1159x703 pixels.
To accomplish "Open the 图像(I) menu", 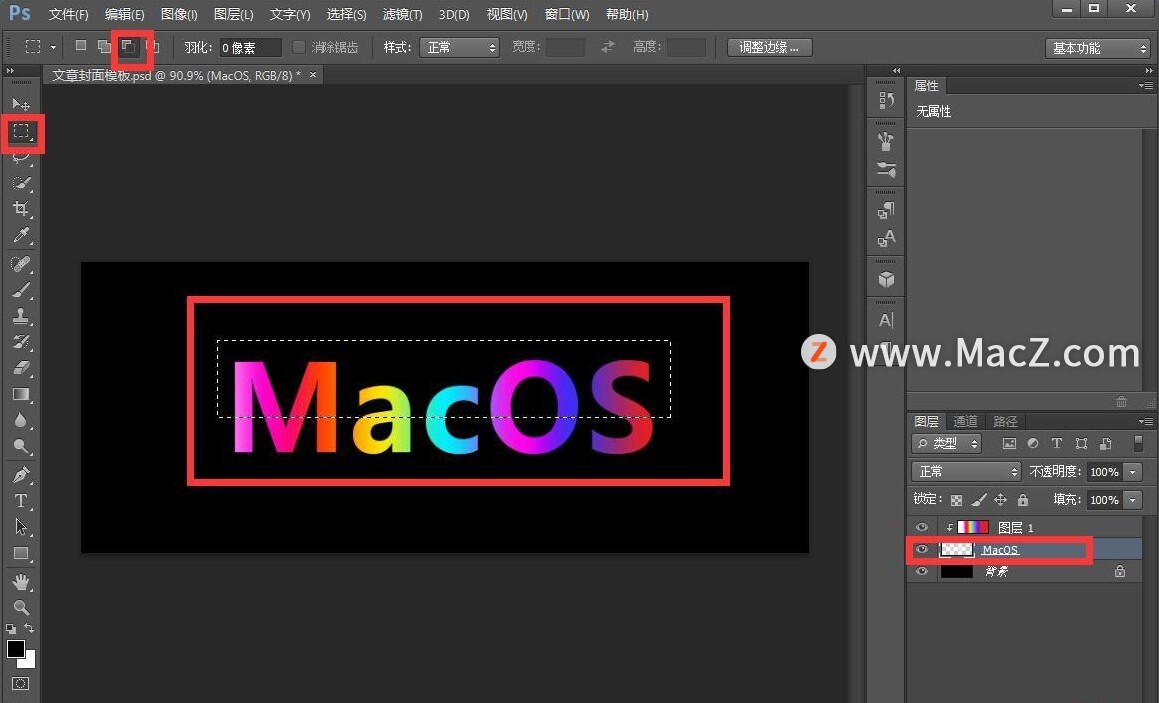I will [179, 14].
